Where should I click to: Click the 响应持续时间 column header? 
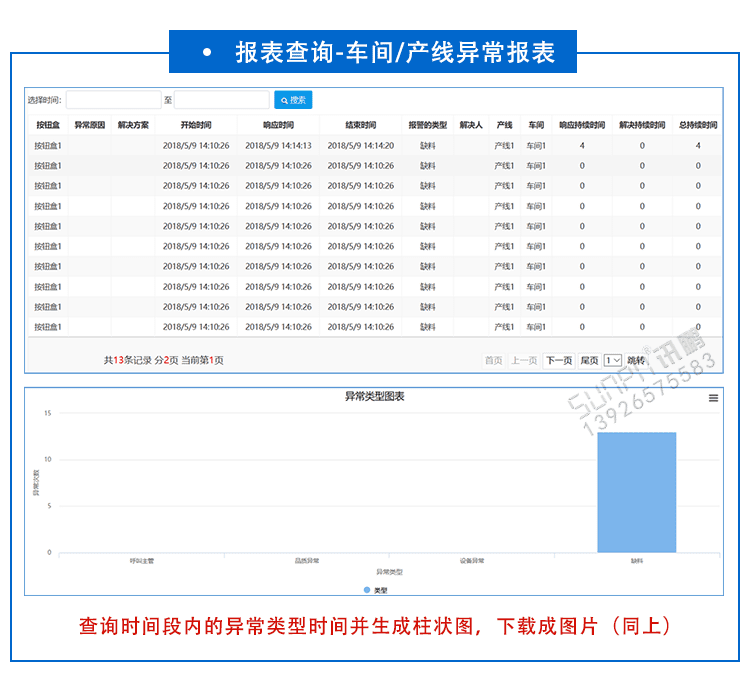[582, 125]
